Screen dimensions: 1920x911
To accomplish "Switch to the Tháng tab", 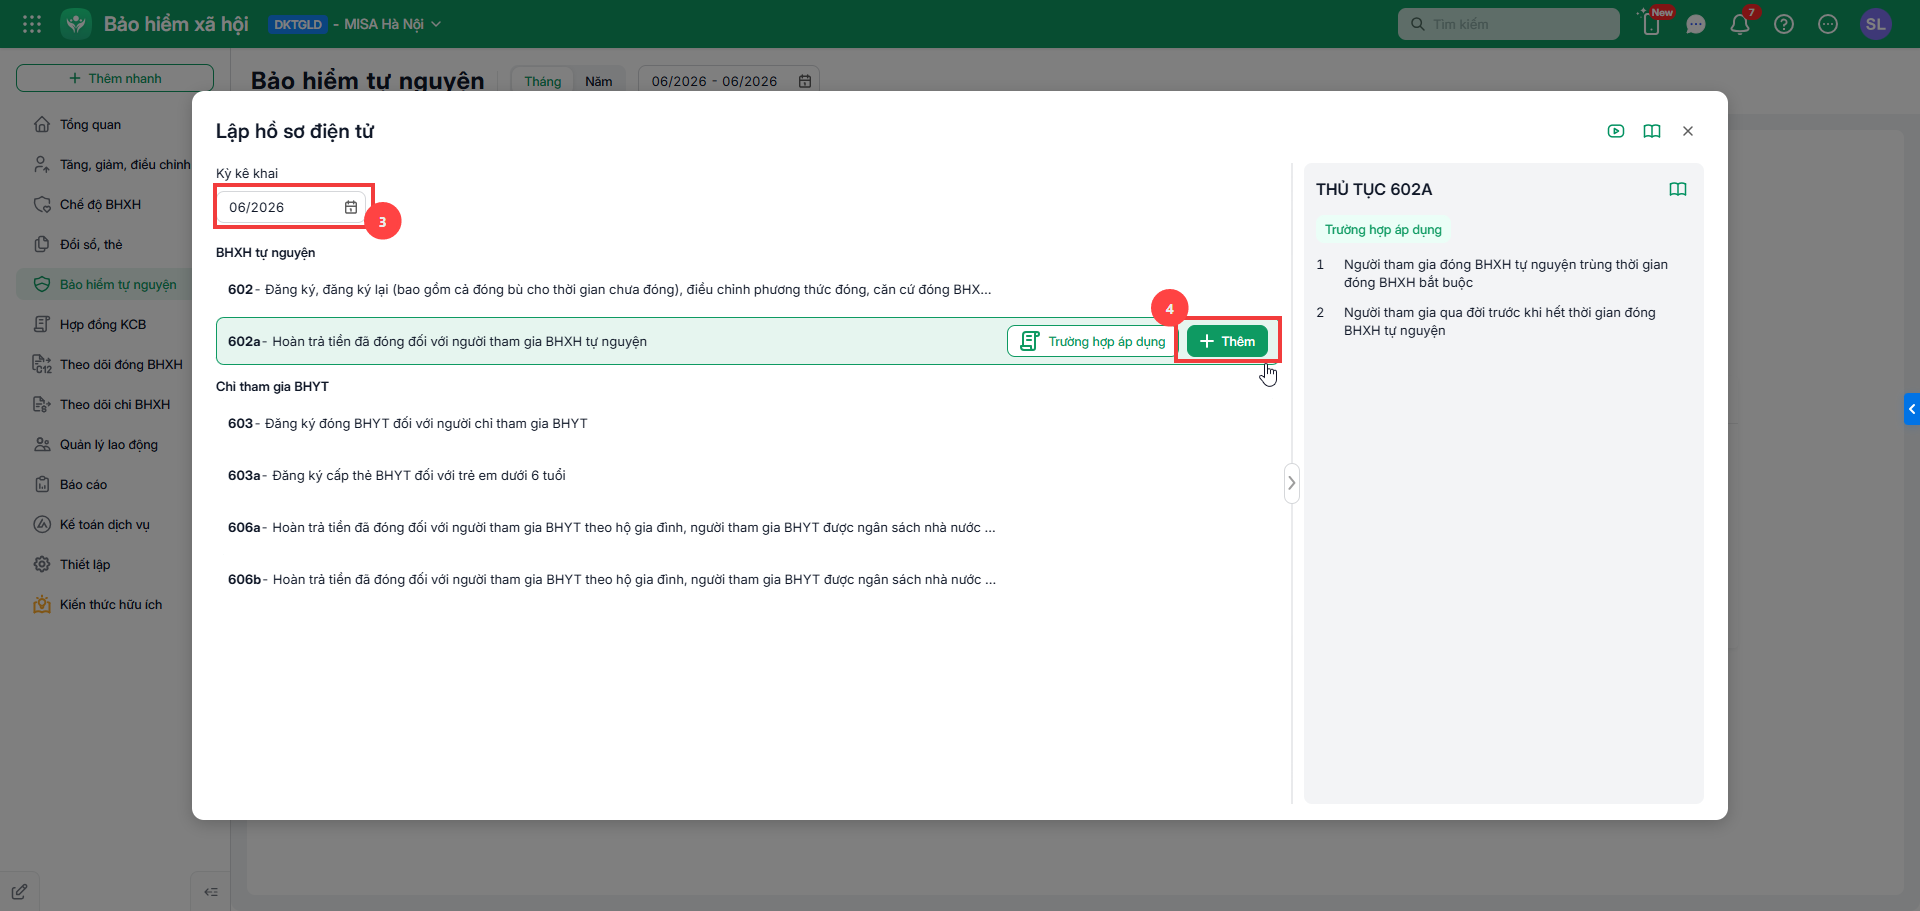I will click(x=543, y=81).
